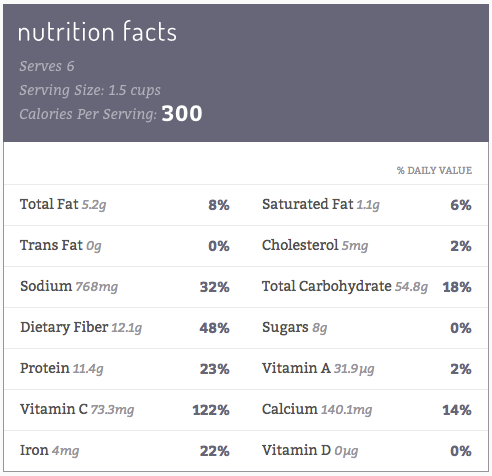Click the 48% Dietary Fiber percentage
Screen dimensions: 492x476
point(215,328)
